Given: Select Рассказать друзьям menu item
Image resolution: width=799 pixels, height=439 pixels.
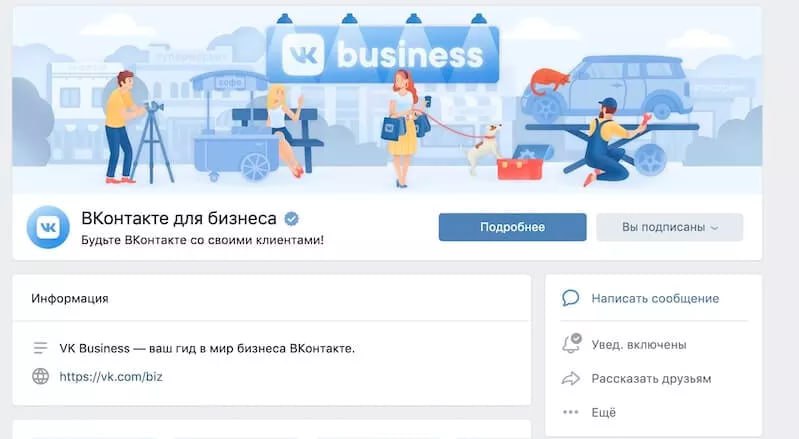Looking at the screenshot, I should [x=651, y=379].
